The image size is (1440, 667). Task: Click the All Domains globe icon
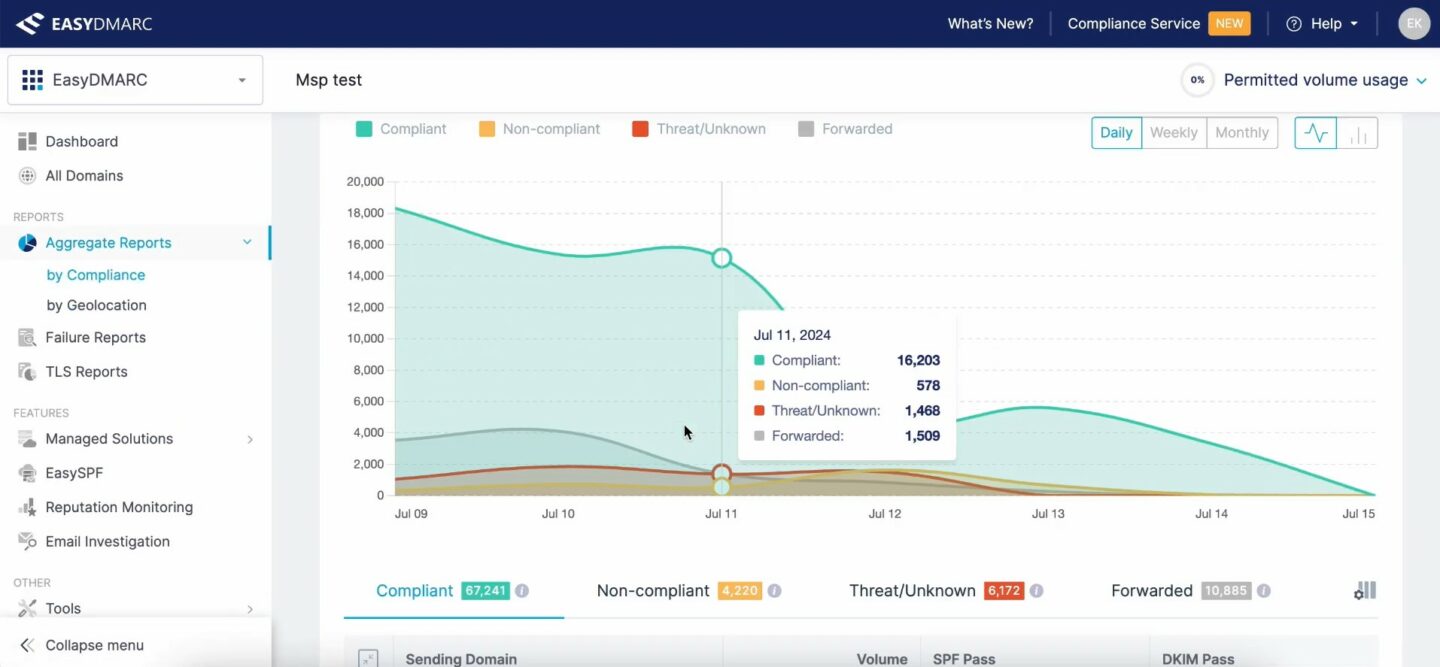coord(27,176)
